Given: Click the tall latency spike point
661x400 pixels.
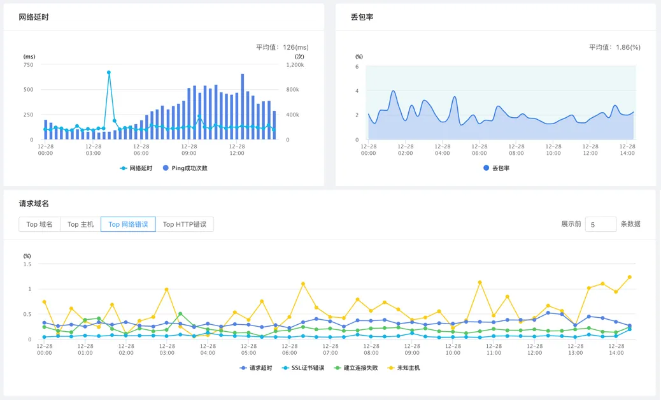Looking at the screenshot, I should point(109,72).
